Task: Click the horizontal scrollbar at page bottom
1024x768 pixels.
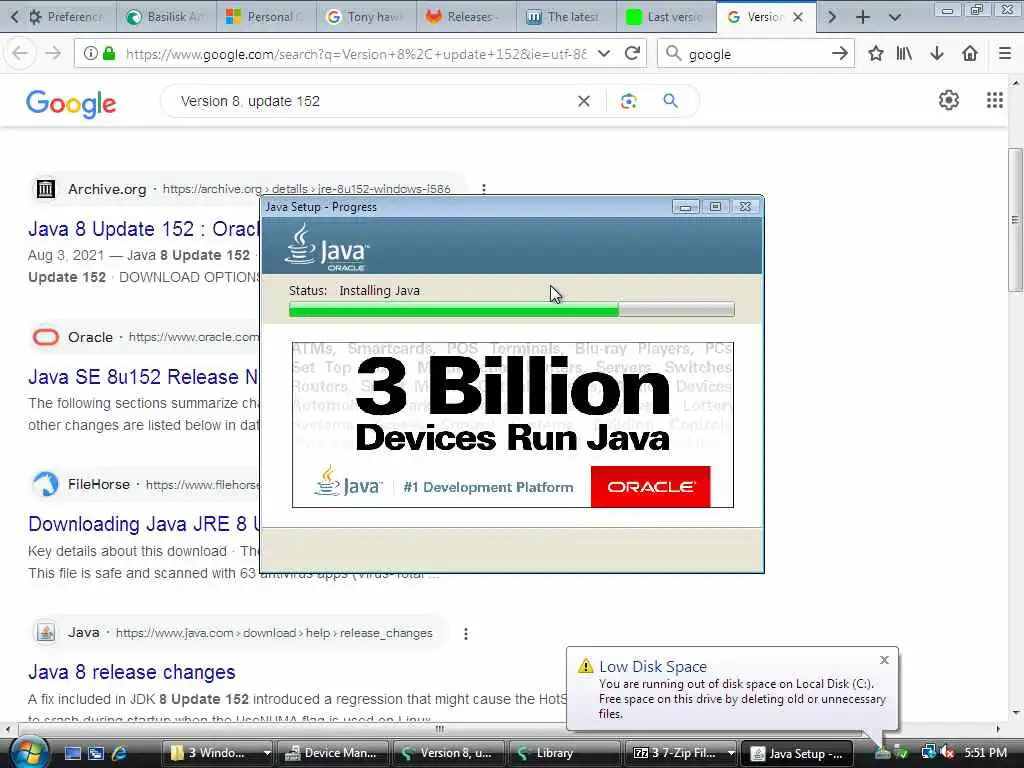Action: tap(439, 729)
